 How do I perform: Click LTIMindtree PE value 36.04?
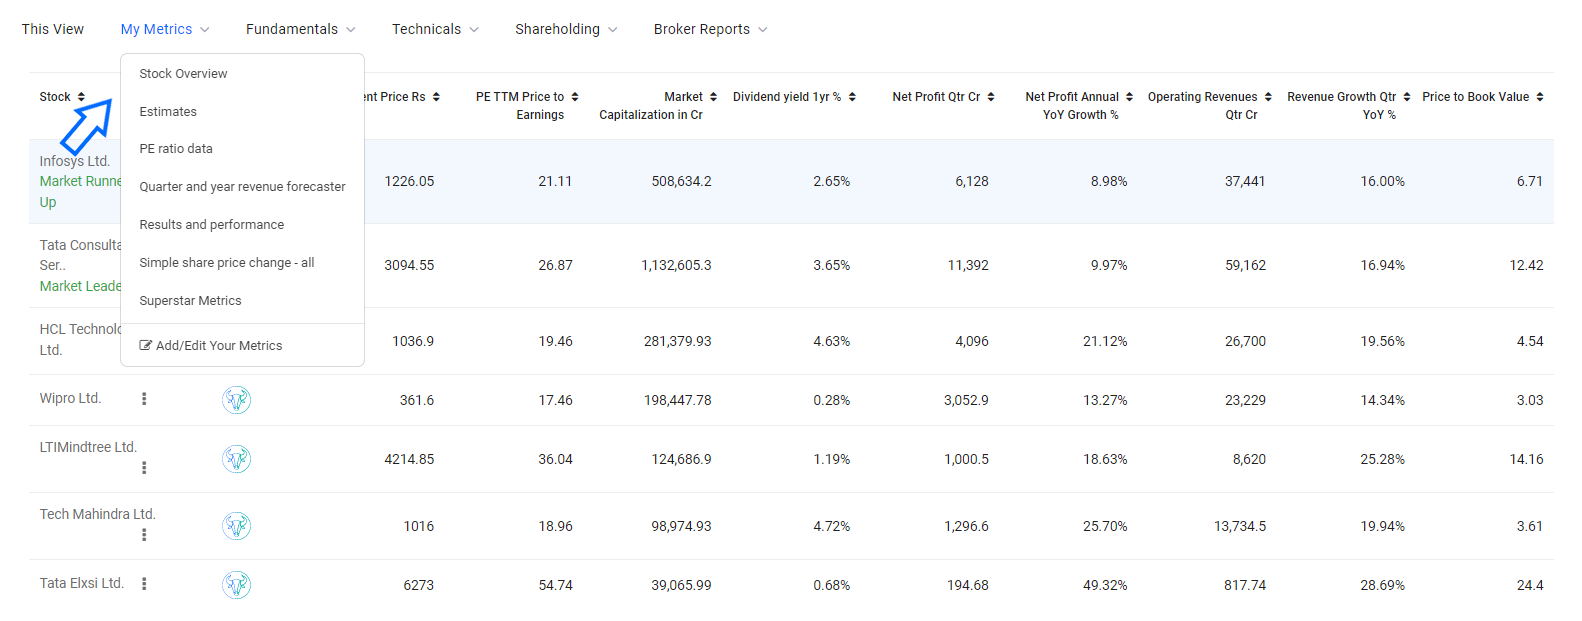coord(556,460)
